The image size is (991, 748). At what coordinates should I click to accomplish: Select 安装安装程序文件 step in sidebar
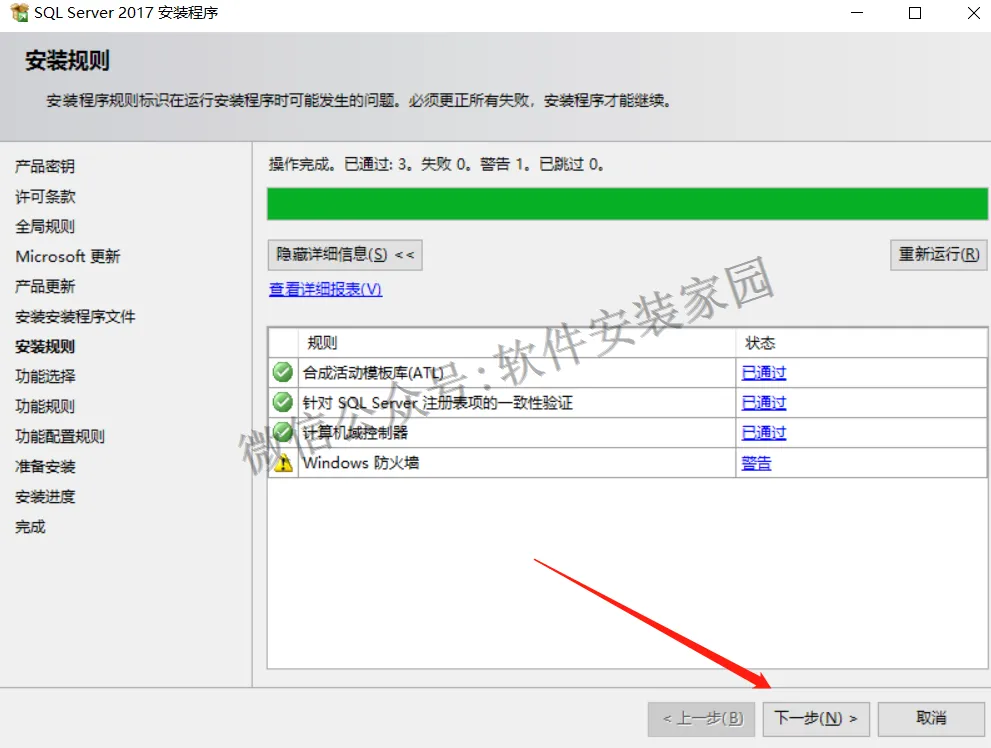pos(75,317)
